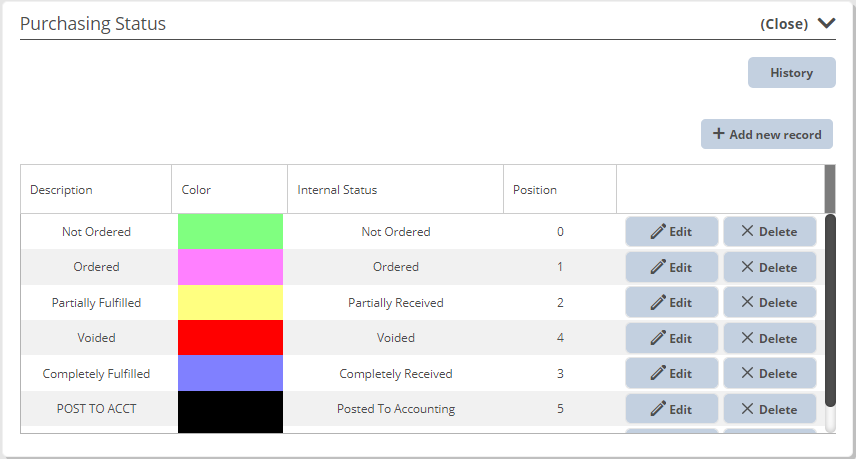Click position value 3 for Completely Fulfilled
This screenshot has width=856, height=459.
point(560,373)
